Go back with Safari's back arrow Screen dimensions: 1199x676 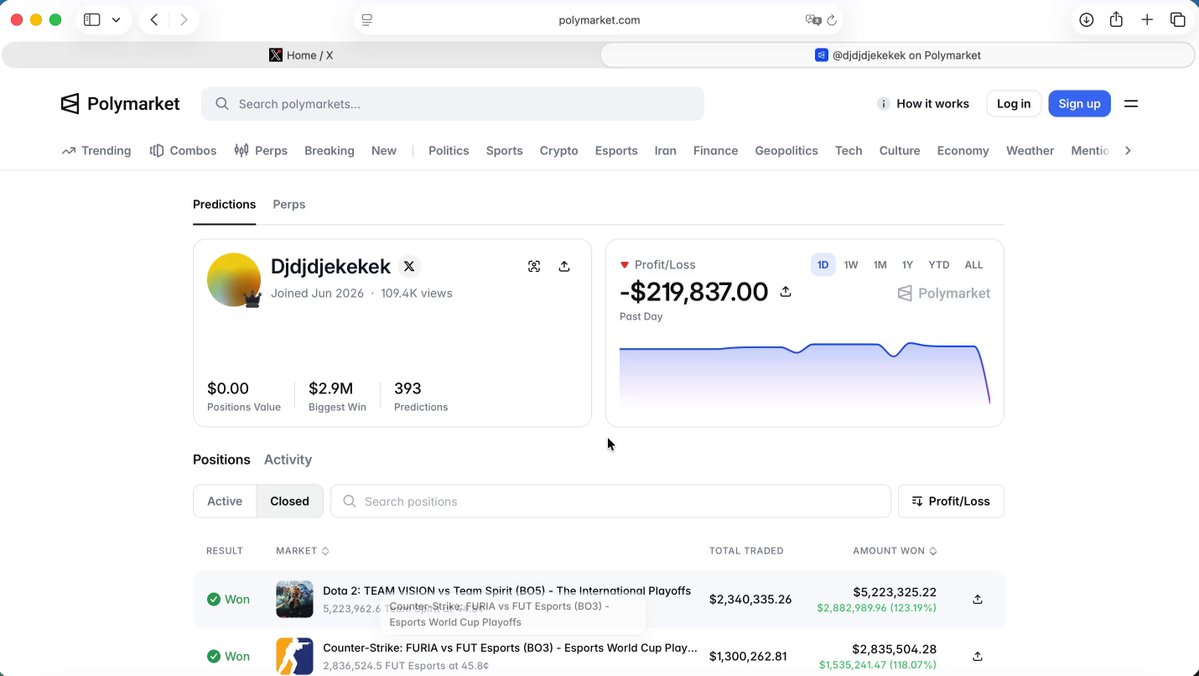[x=154, y=20]
